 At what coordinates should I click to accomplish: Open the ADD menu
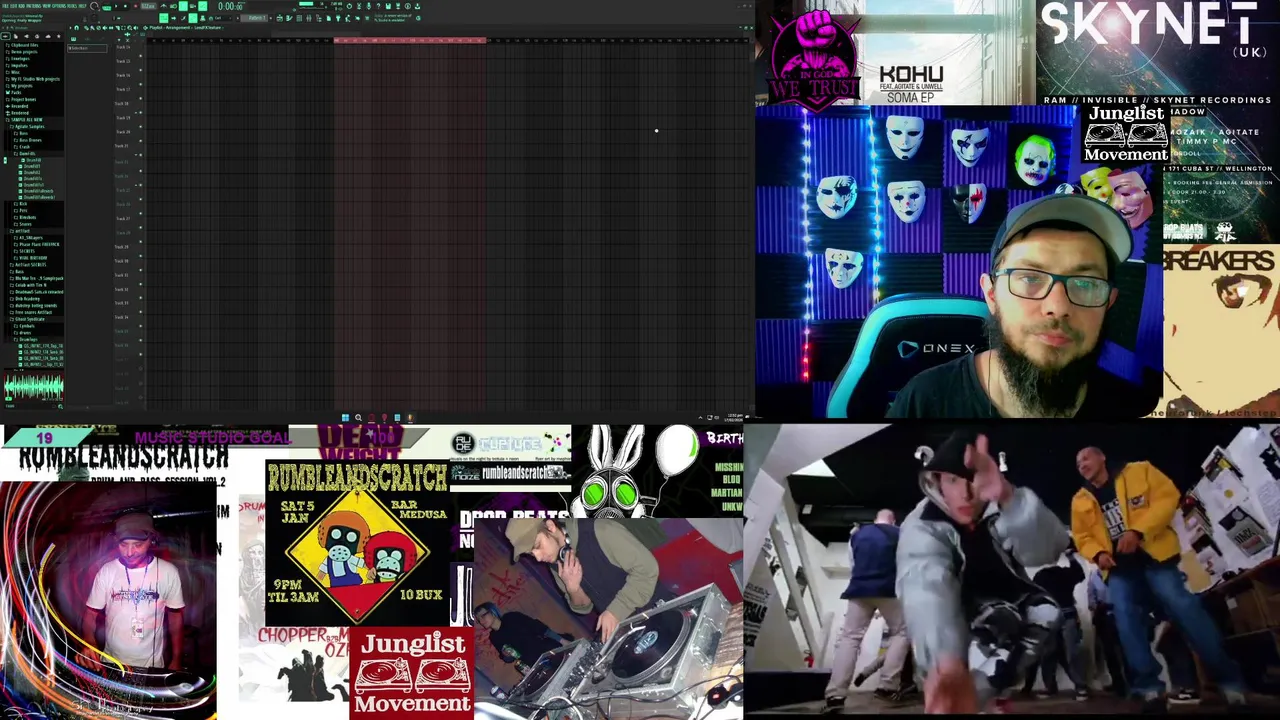click(21, 6)
